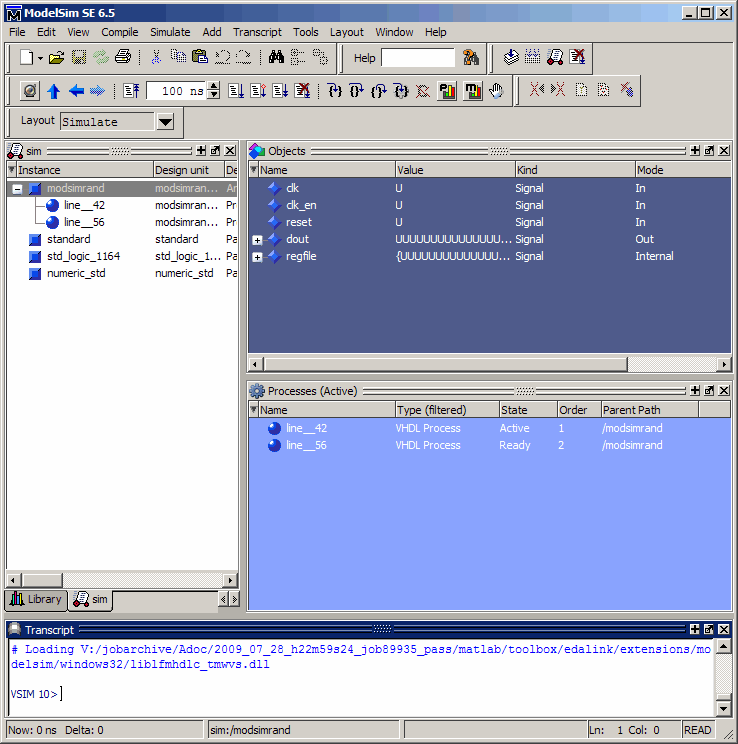Sort Processes by Order column header
The image size is (738, 744).
click(x=579, y=410)
